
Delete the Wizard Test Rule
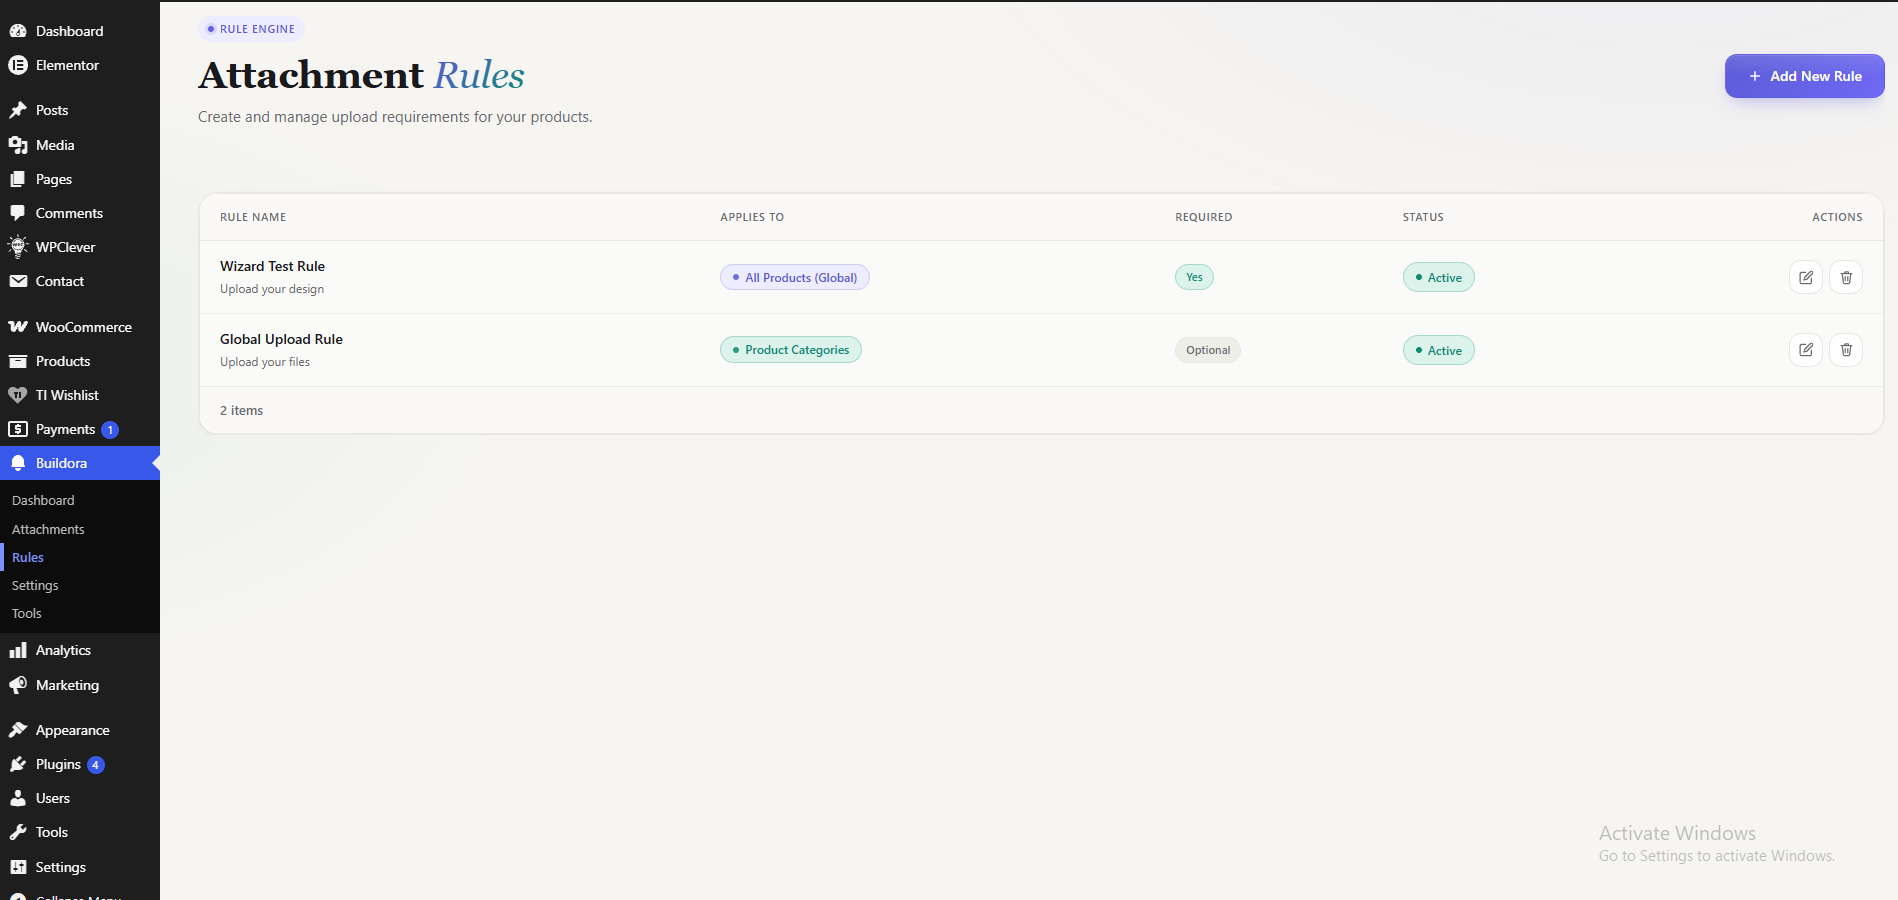(1846, 277)
